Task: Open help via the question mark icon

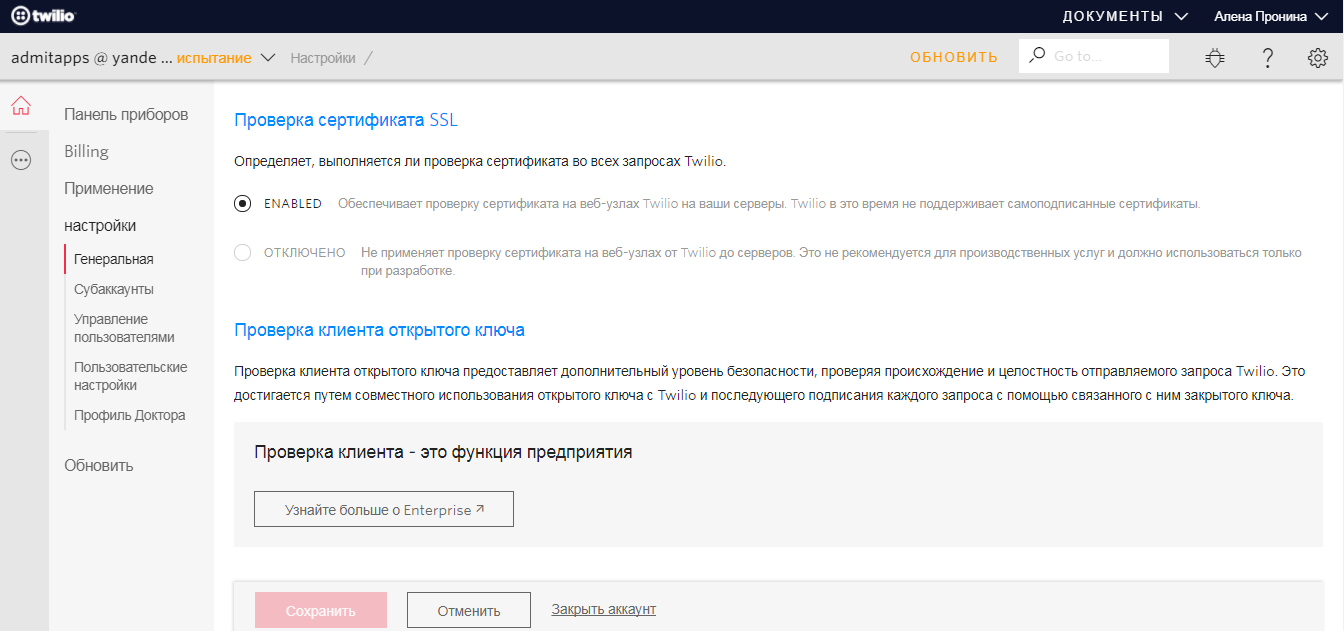Action: pos(1267,57)
